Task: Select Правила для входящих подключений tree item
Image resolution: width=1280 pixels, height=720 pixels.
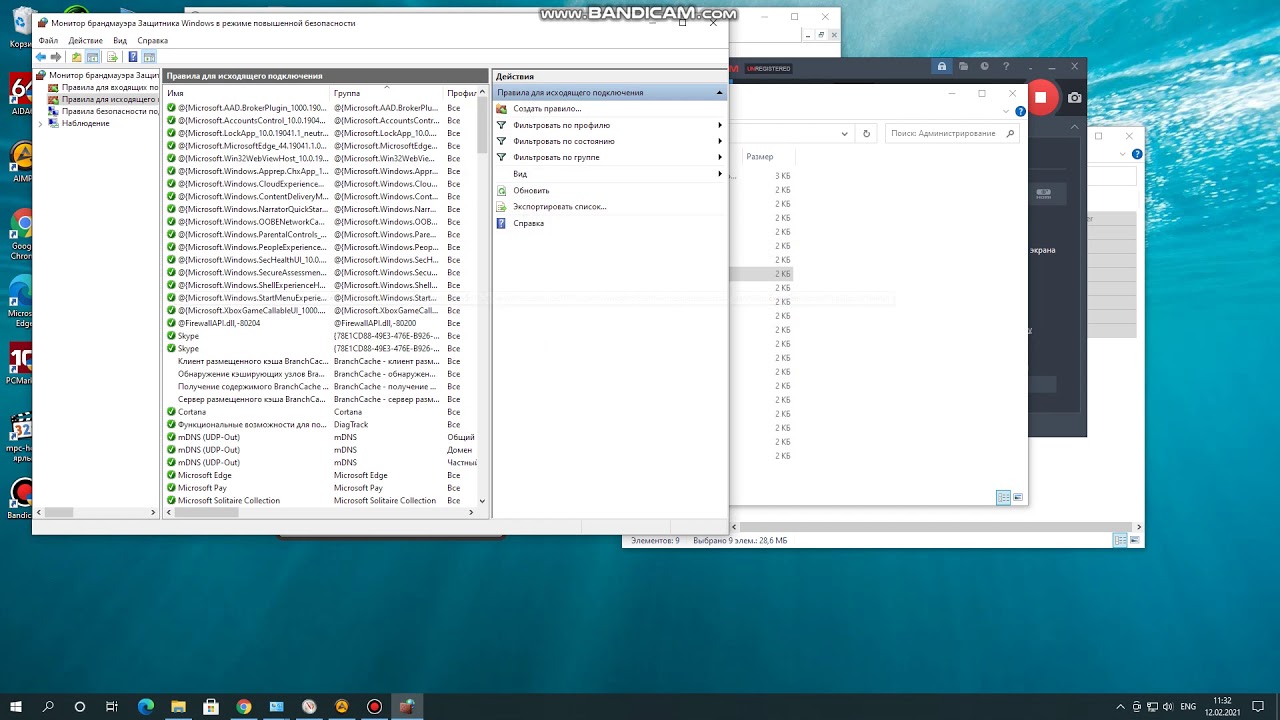Action: pos(104,87)
